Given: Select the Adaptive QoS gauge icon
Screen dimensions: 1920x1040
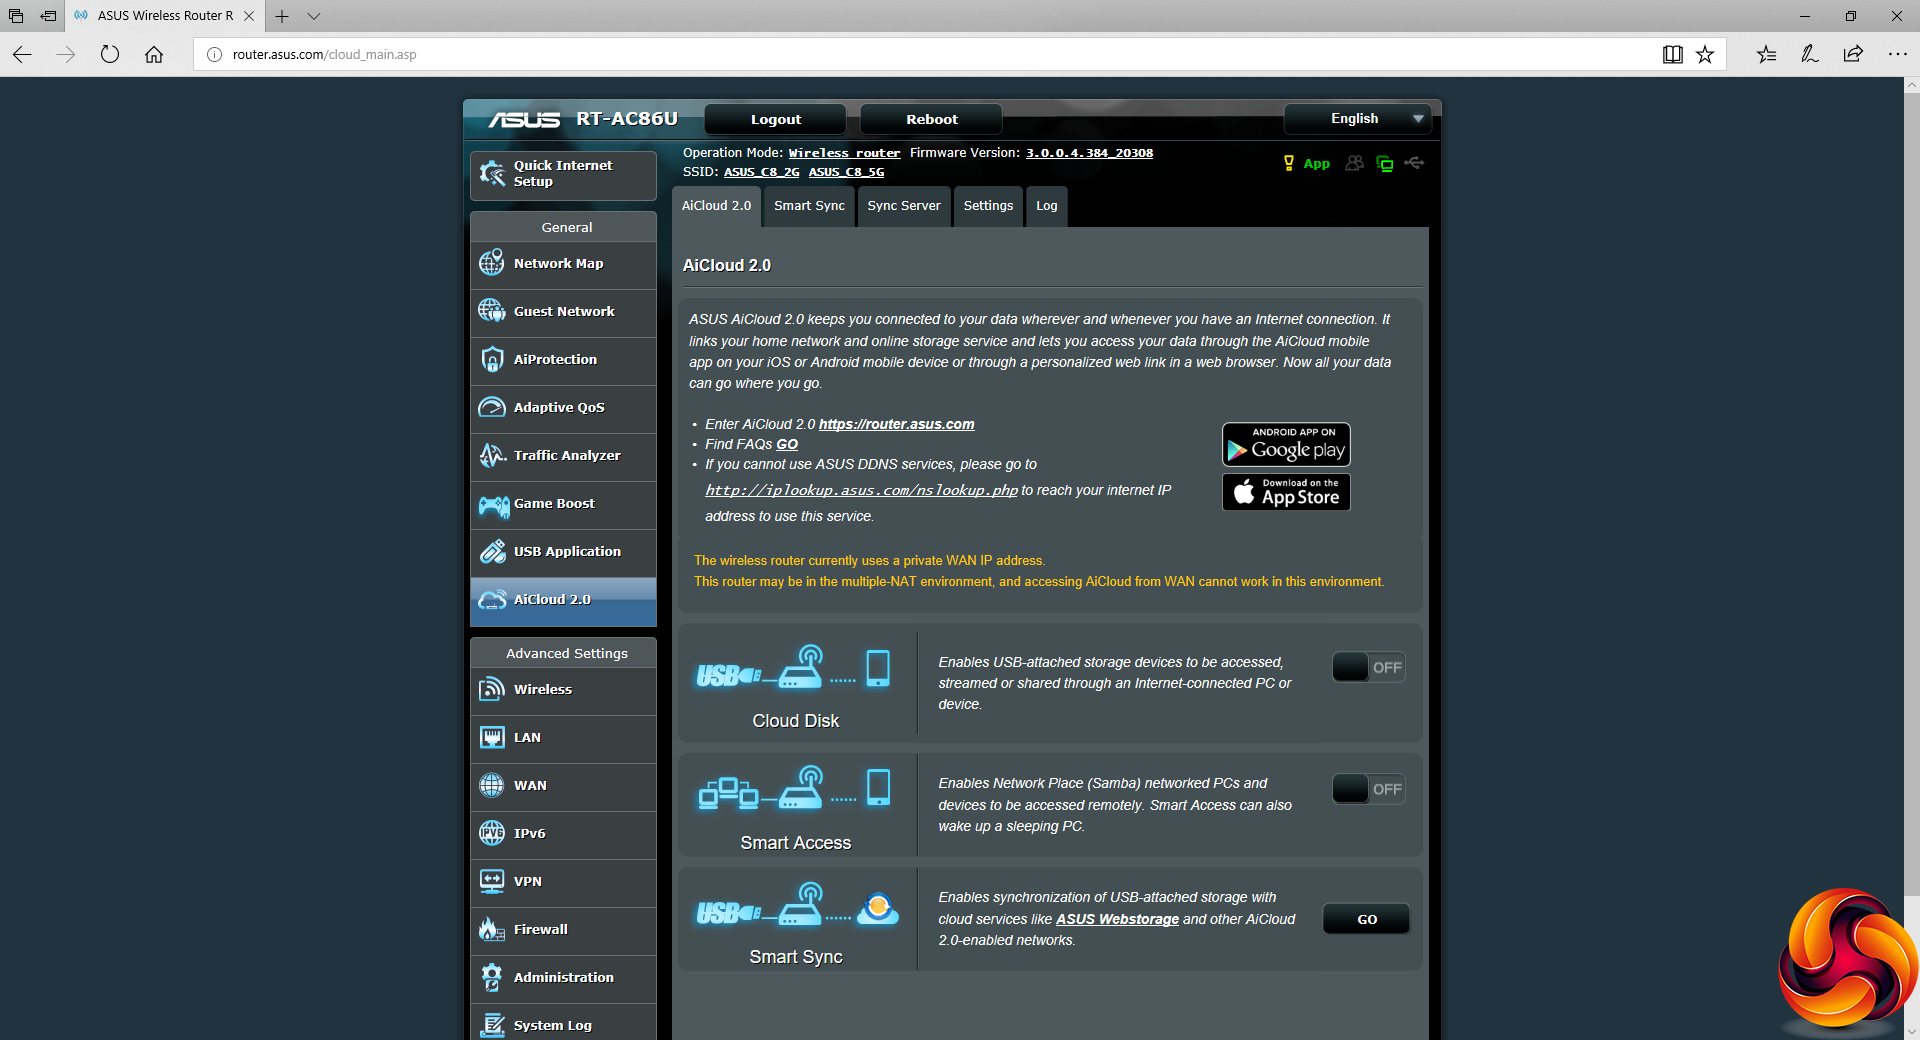Looking at the screenshot, I should (x=492, y=407).
